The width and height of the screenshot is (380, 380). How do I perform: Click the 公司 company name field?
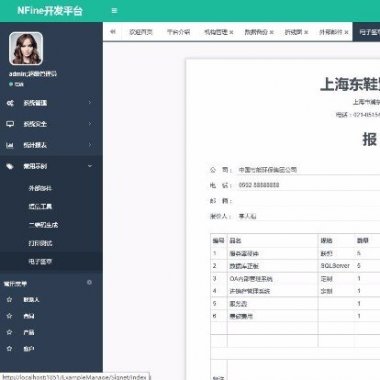point(308,170)
